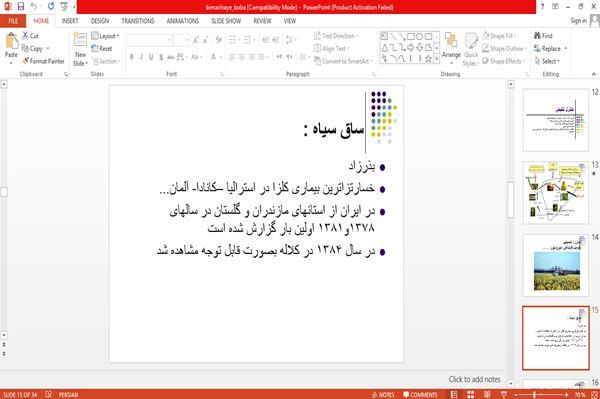Start Slide Show from status bar icon
The width and height of the screenshot is (600, 399).
(504, 394)
